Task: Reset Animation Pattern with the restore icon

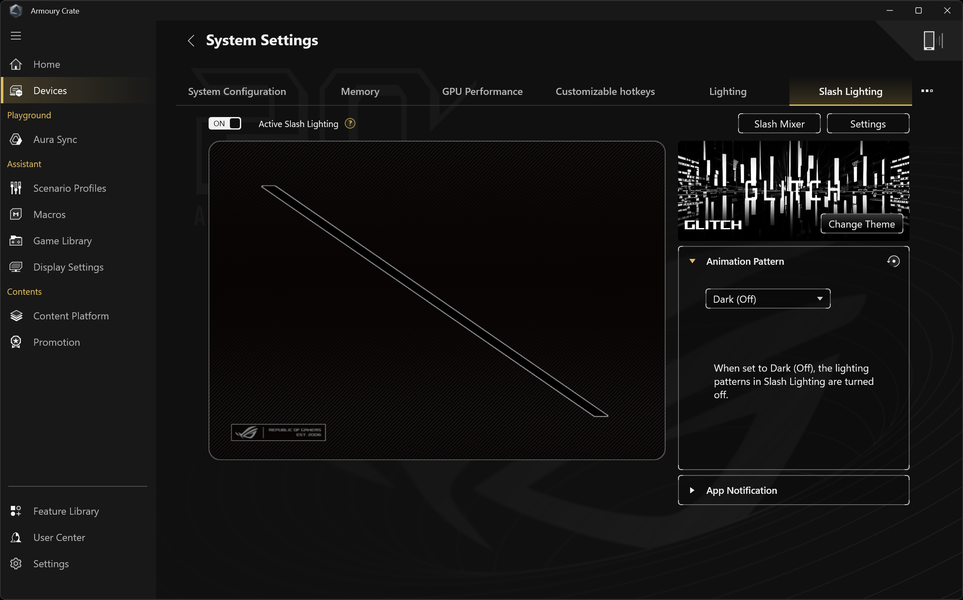Action: 893,261
